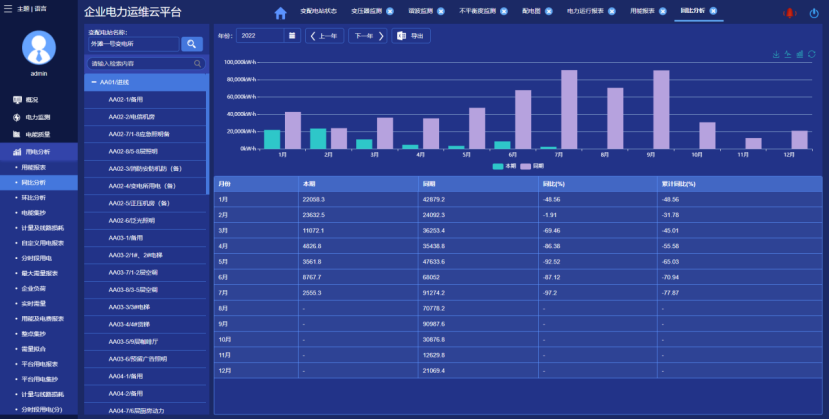Click the power logout icon
Screen dimensions: 830x419
tap(813, 12)
